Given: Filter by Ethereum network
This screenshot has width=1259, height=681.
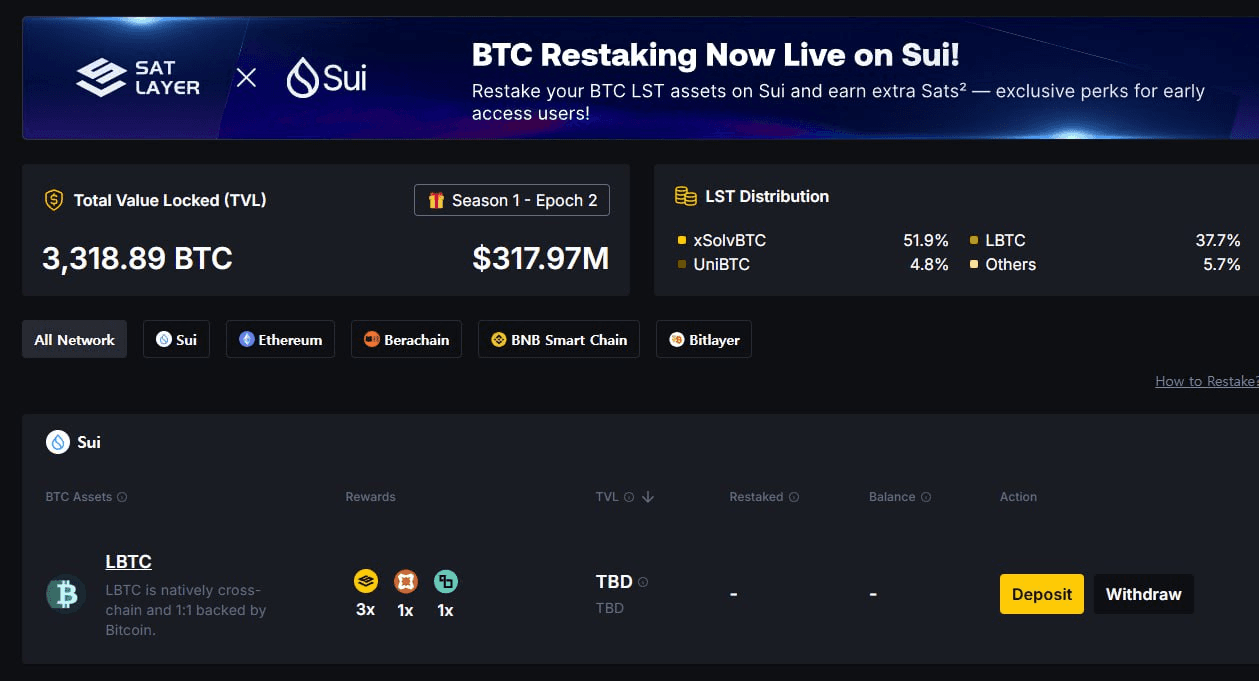Looking at the screenshot, I should tap(280, 339).
